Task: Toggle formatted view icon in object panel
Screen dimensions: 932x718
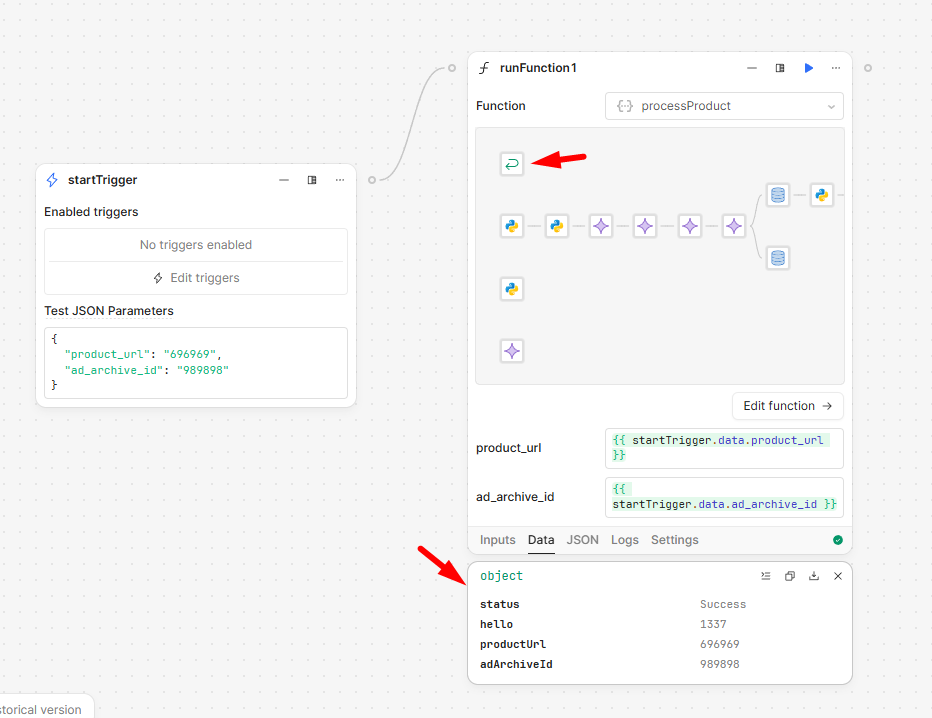Action: [x=766, y=576]
